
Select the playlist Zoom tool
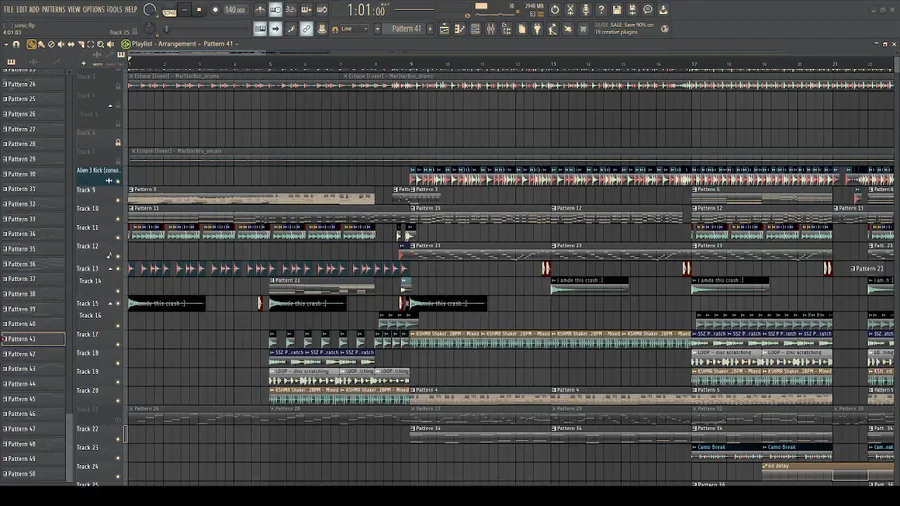pyautogui.click(x=100, y=44)
